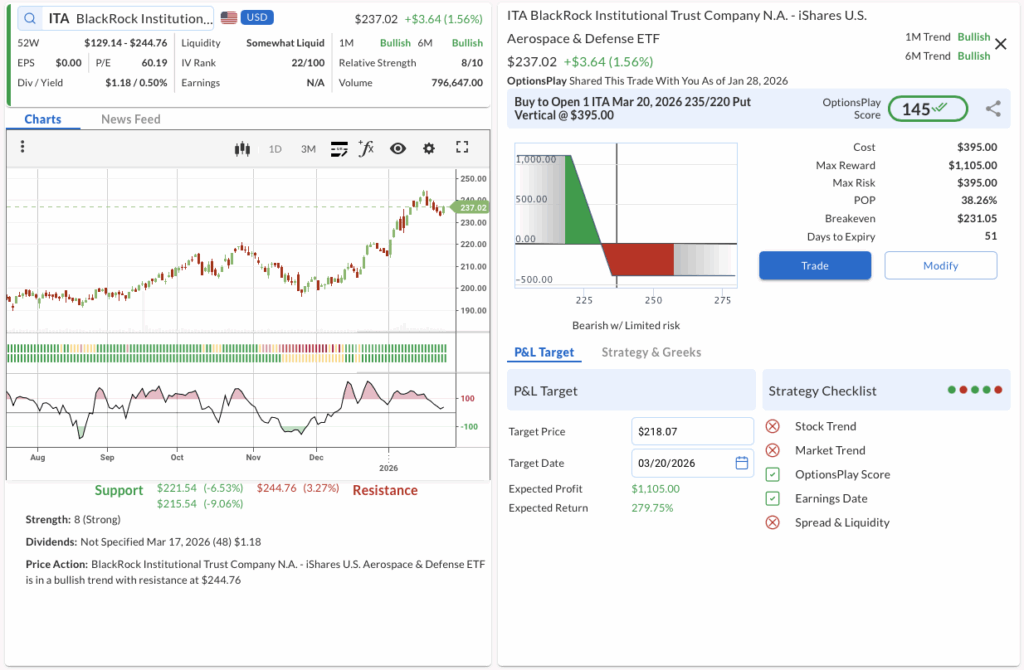Screen dimensions: 1024x670
Task: Click the search magnifier icon beside ITA
Action: tap(30, 18)
